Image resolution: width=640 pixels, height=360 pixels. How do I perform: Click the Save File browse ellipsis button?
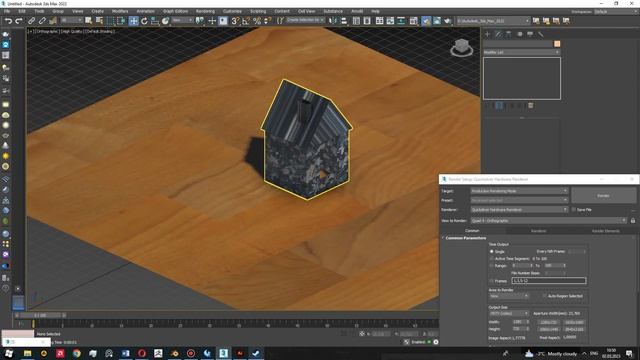pyautogui.click(x=633, y=210)
